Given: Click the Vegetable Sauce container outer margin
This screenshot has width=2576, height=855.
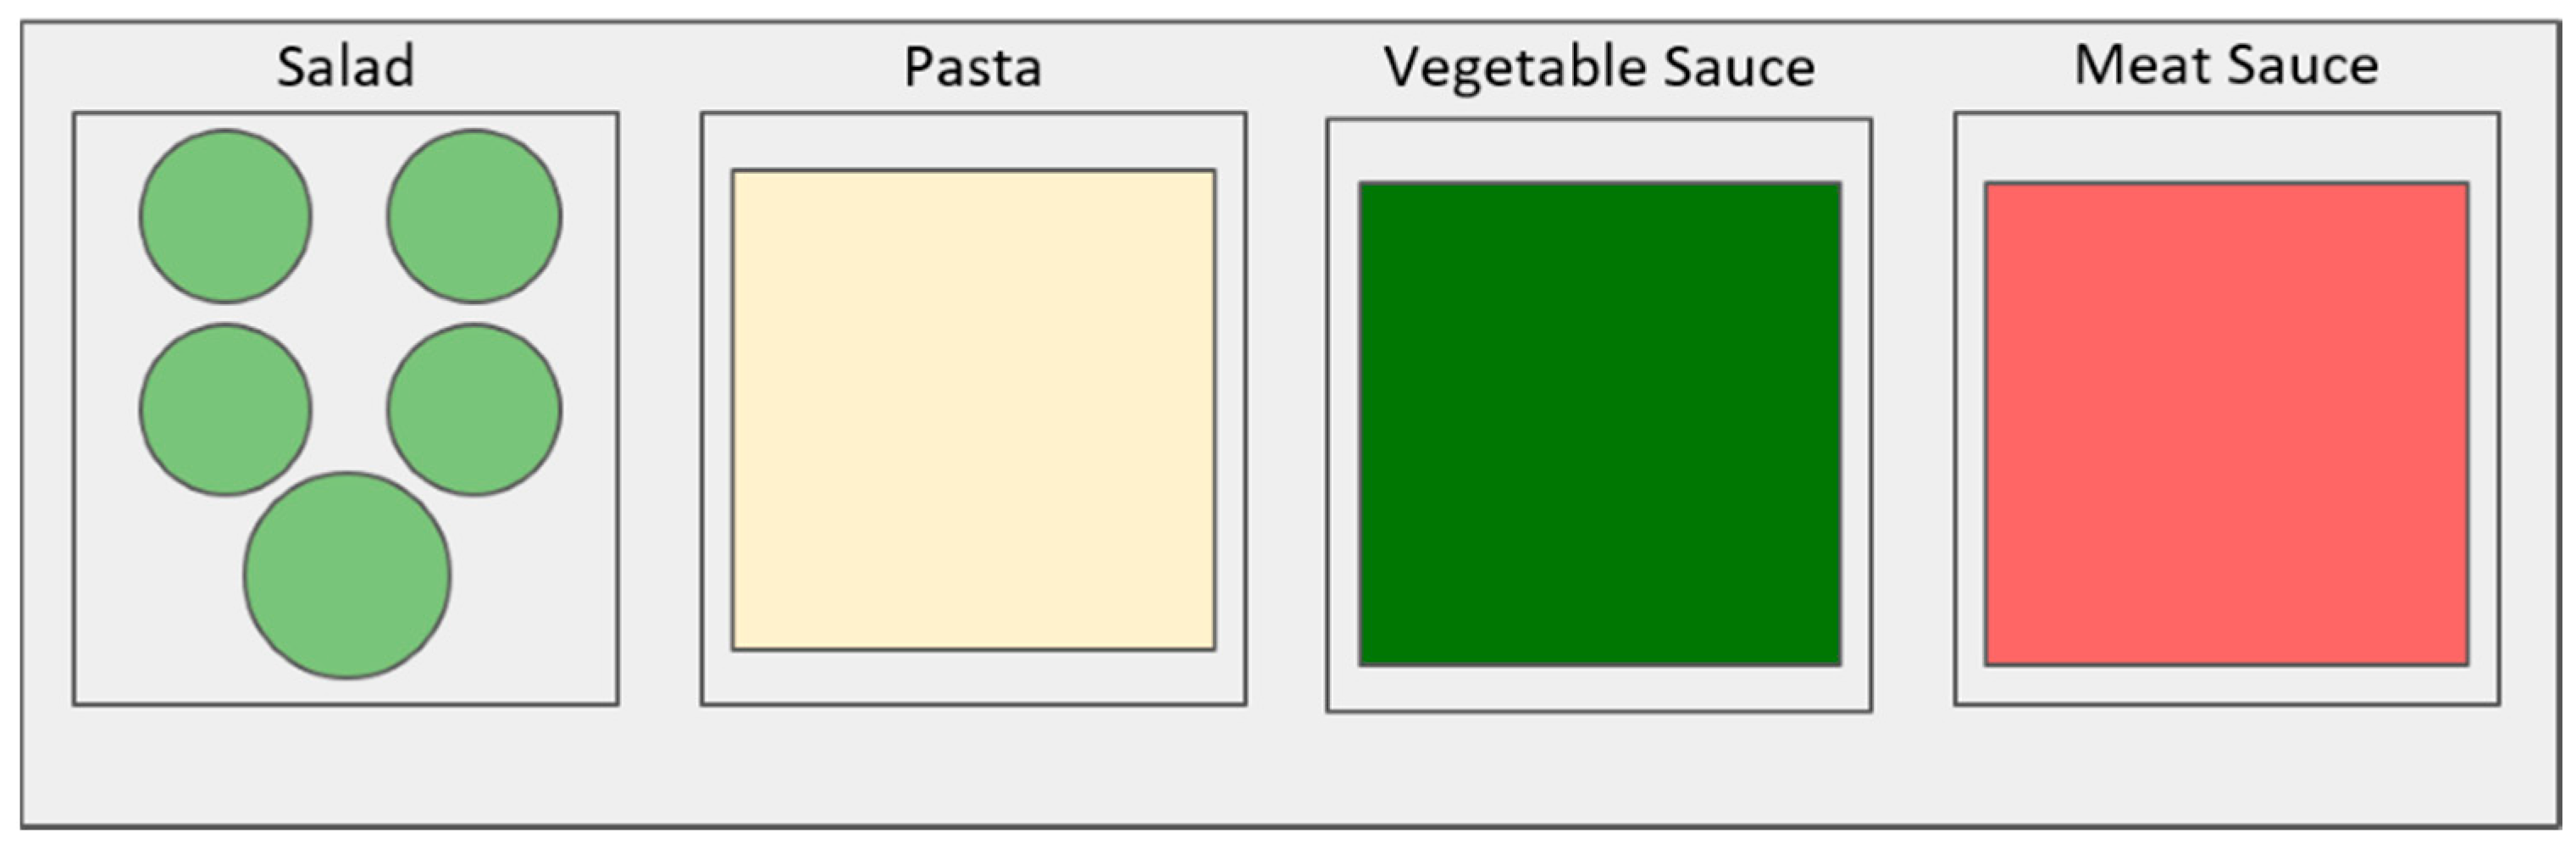Looking at the screenshot, I should (x=1599, y=690).
